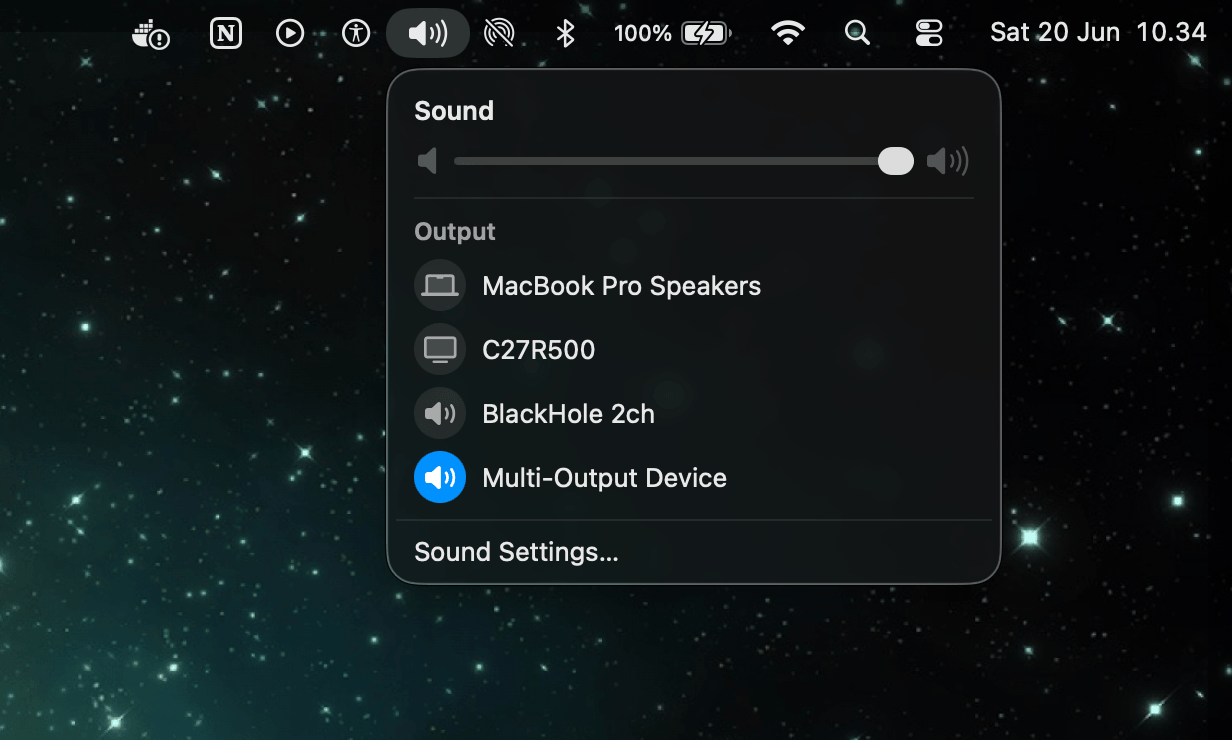Viewport: 1232px width, 740px height.
Task: Click the Output section label
Action: (455, 232)
